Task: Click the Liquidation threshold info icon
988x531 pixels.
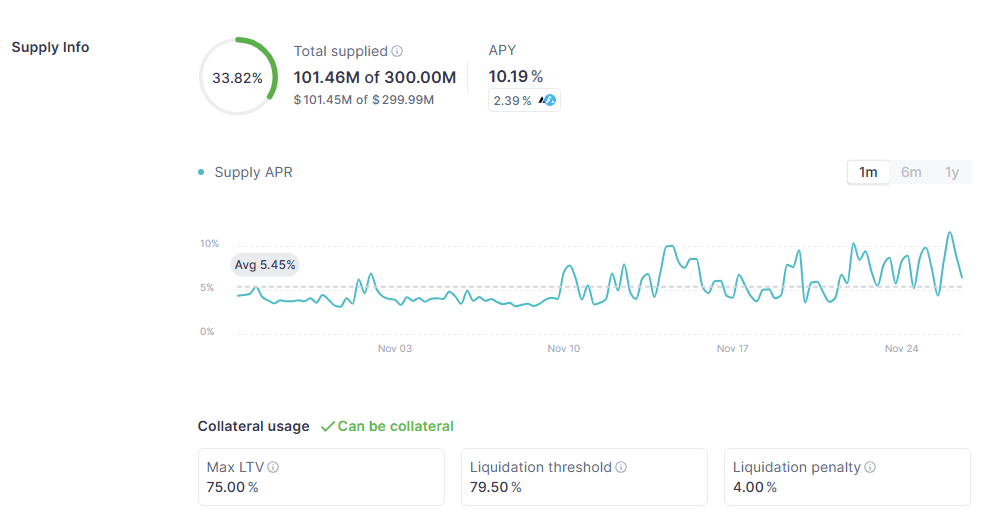Action: [x=621, y=467]
